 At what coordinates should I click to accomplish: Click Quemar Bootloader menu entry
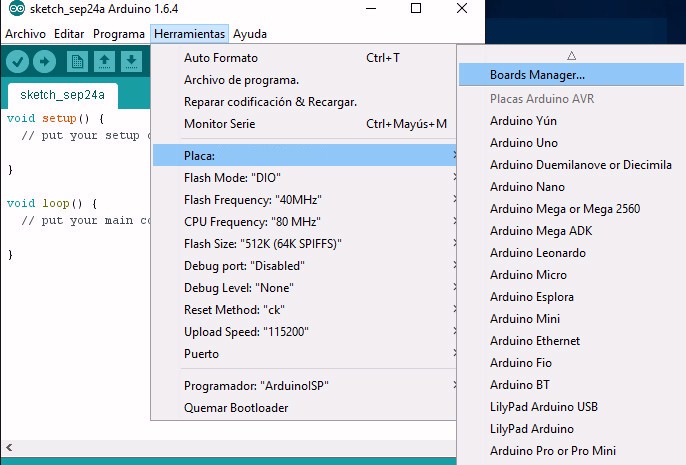click(x=236, y=408)
